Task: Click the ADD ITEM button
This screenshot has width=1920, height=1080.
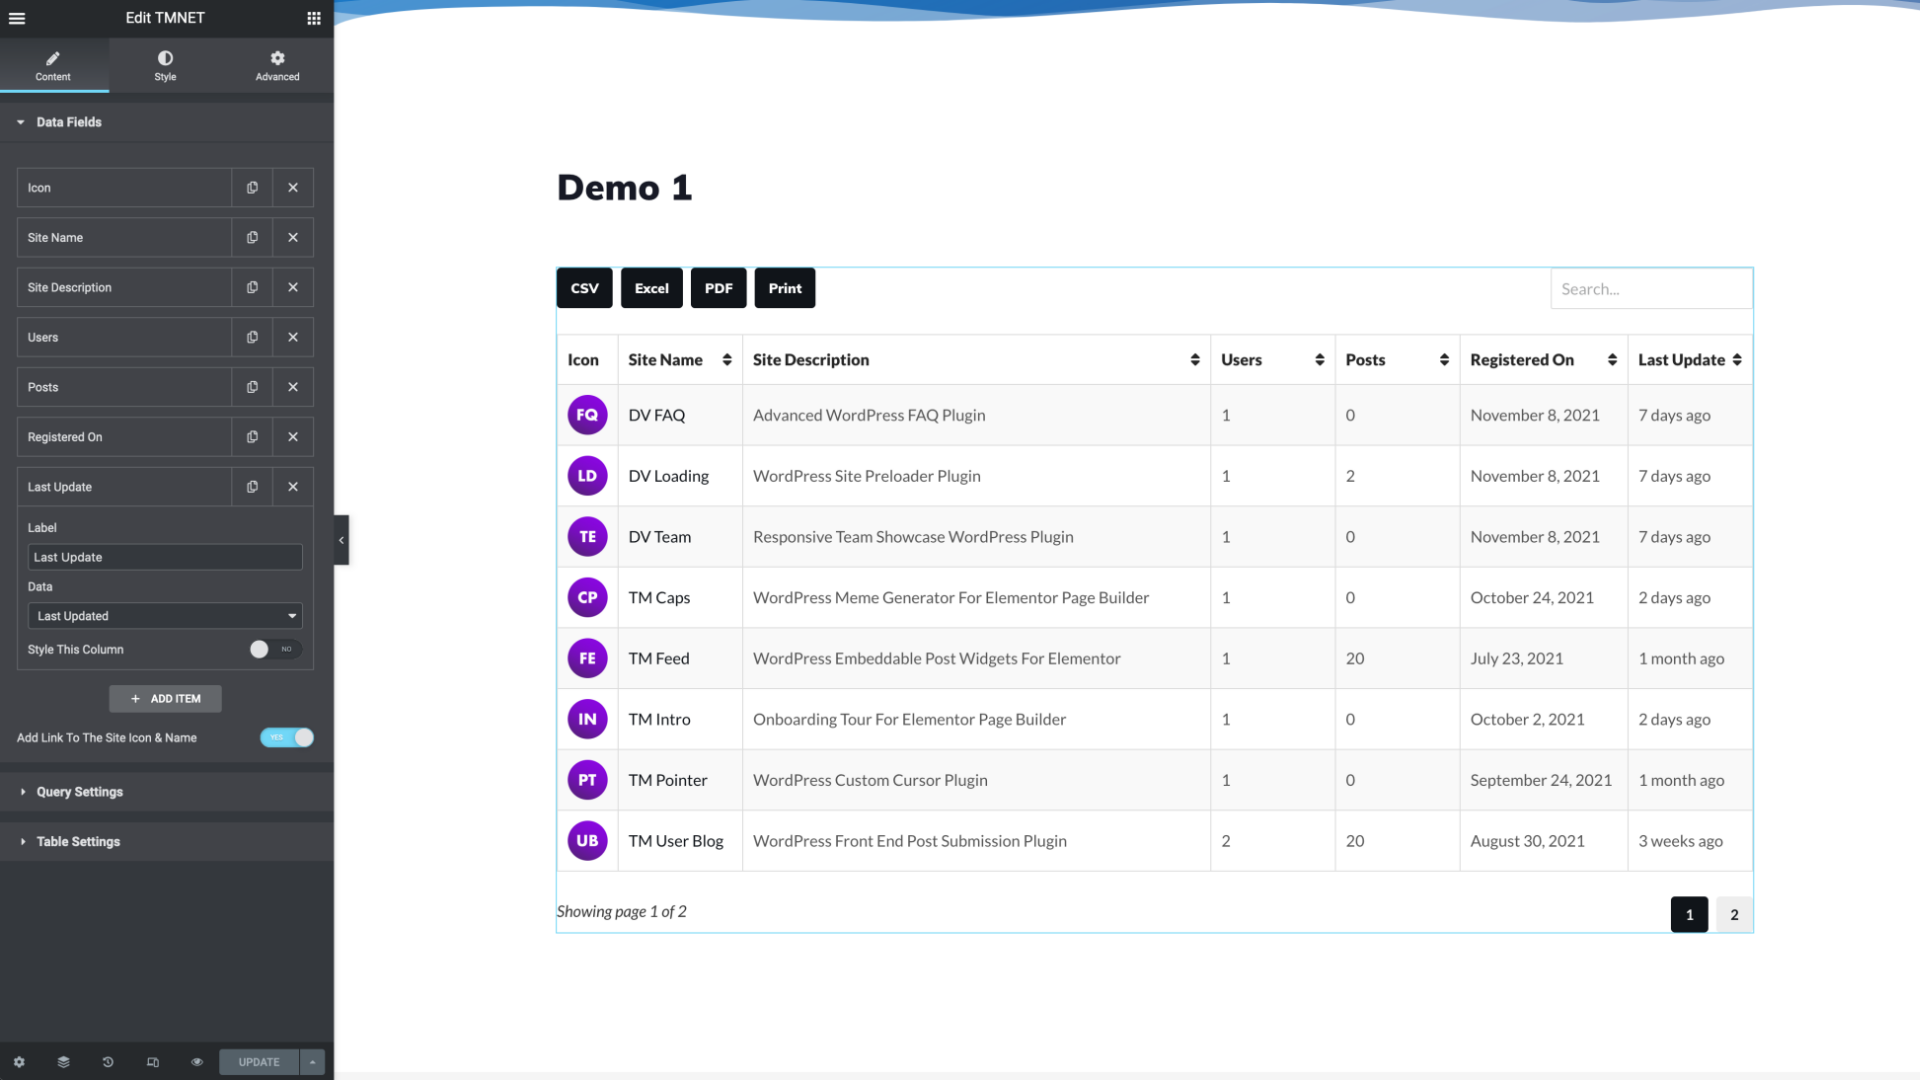Action: [x=165, y=699]
